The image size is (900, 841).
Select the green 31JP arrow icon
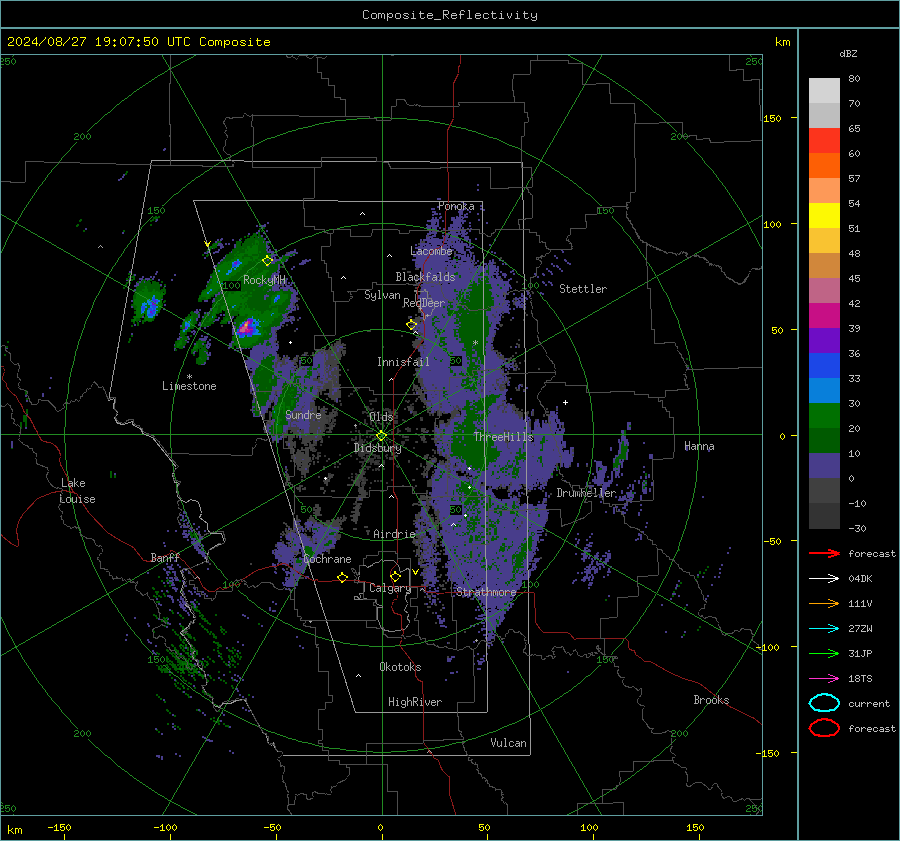(824, 653)
